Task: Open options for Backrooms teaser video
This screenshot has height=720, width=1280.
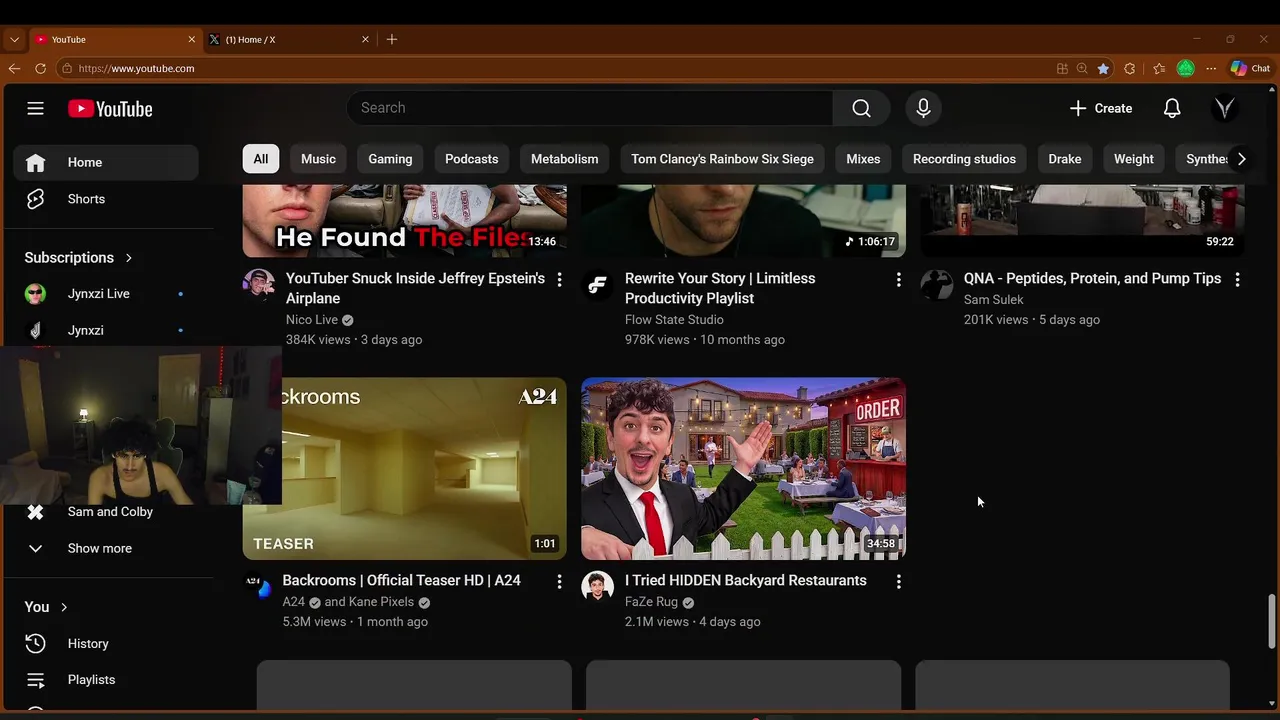Action: 559,582
